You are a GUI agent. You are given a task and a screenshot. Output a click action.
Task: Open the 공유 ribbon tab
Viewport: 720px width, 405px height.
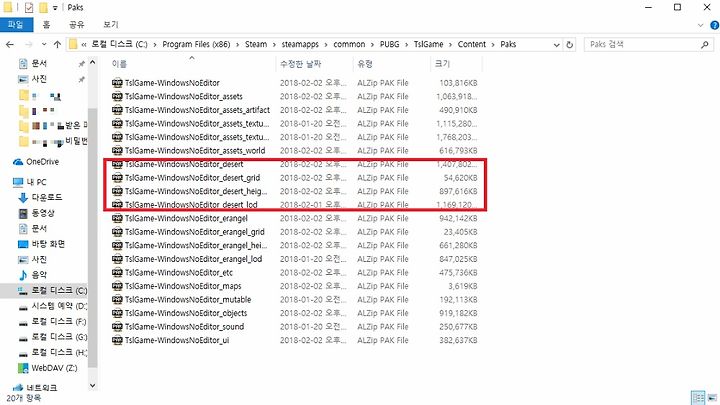pos(76,25)
